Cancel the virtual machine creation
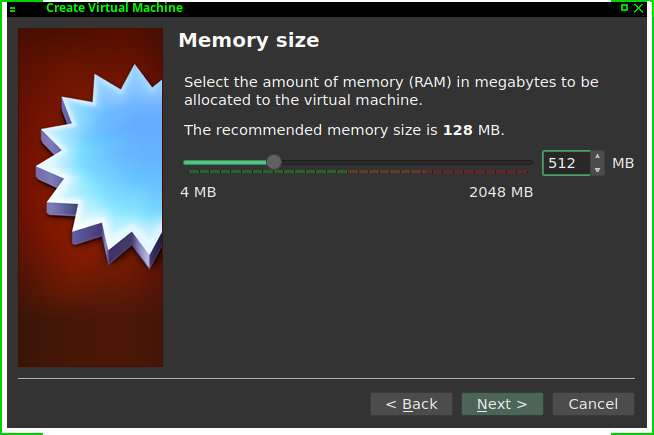This screenshot has width=654, height=435. pyautogui.click(x=593, y=404)
